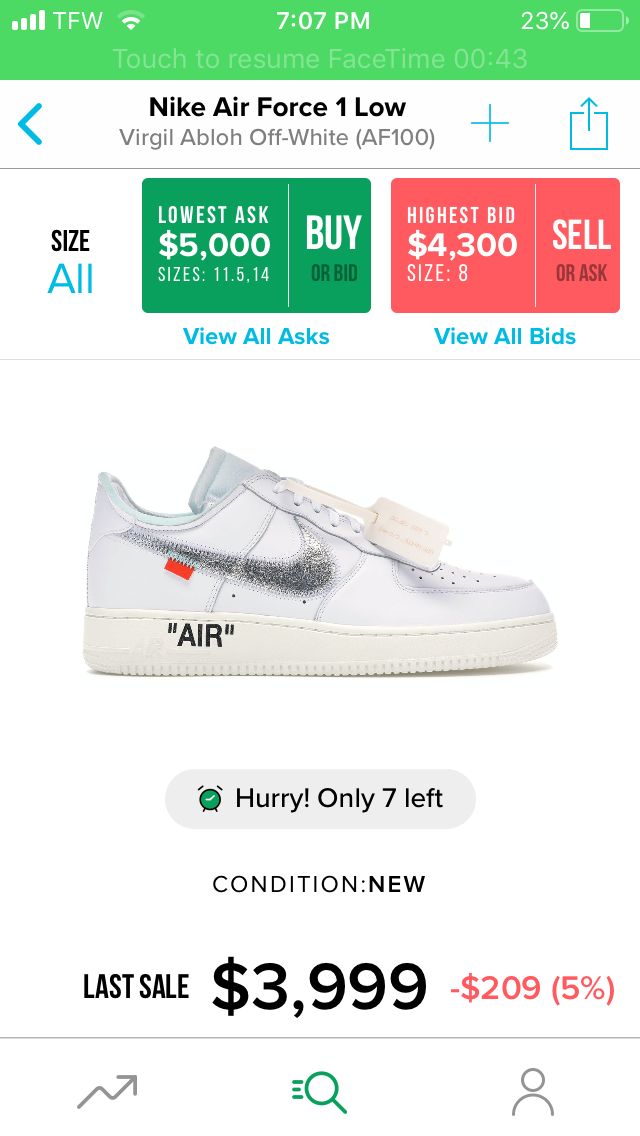
Task: Tap the Last Sale $3,999 price
Action: (319, 986)
